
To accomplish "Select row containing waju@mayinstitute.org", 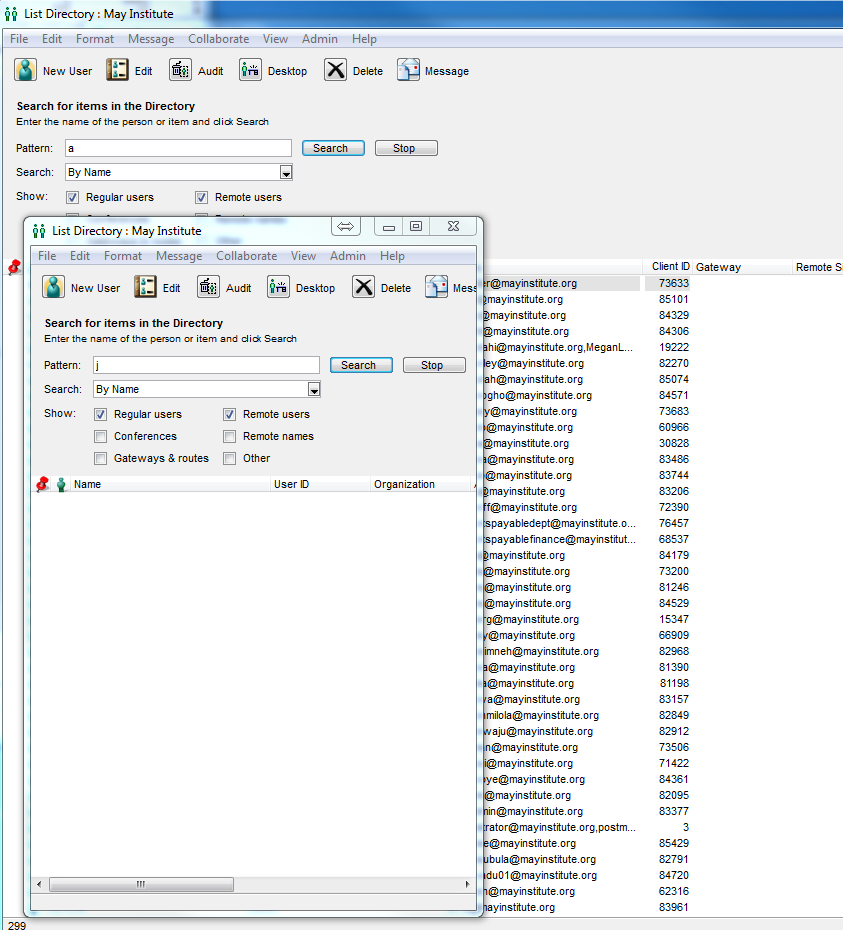I will pyautogui.click(x=586, y=732).
